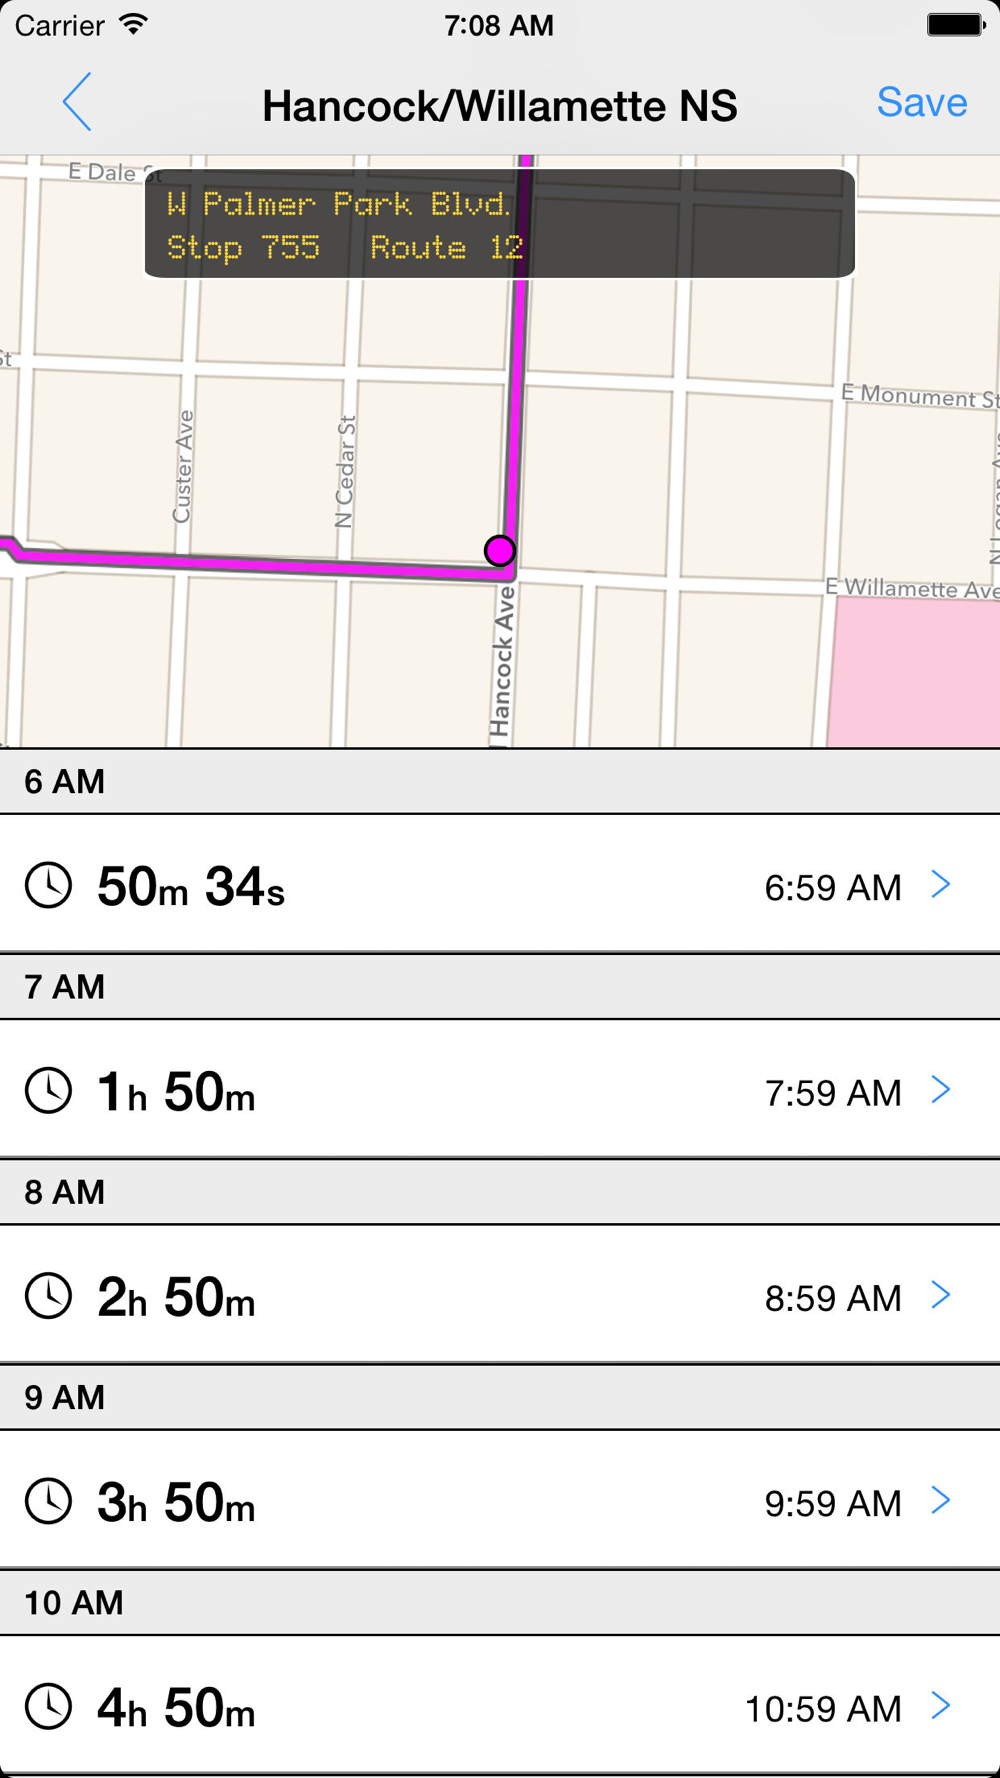This screenshot has width=1000, height=1778.
Task: Tap clock icon beside 2h 50m
Action: pos(48,1296)
